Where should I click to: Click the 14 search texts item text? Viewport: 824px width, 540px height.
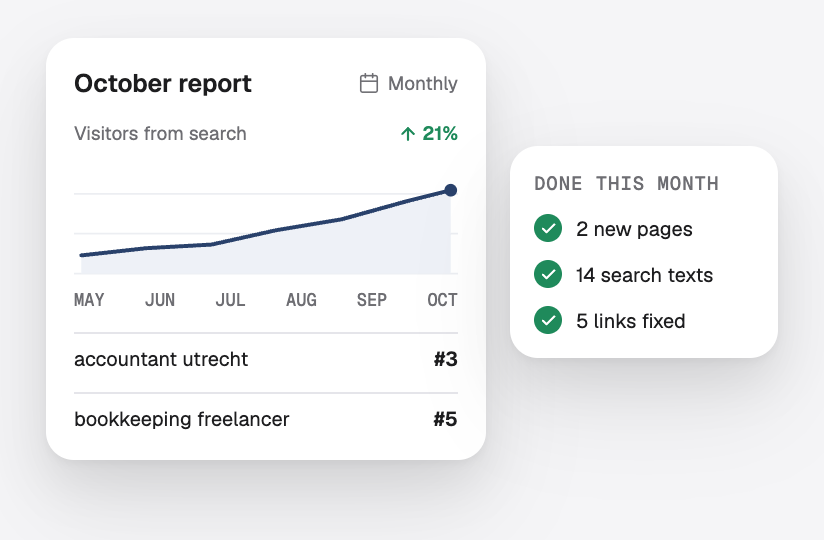pyautogui.click(x=644, y=275)
